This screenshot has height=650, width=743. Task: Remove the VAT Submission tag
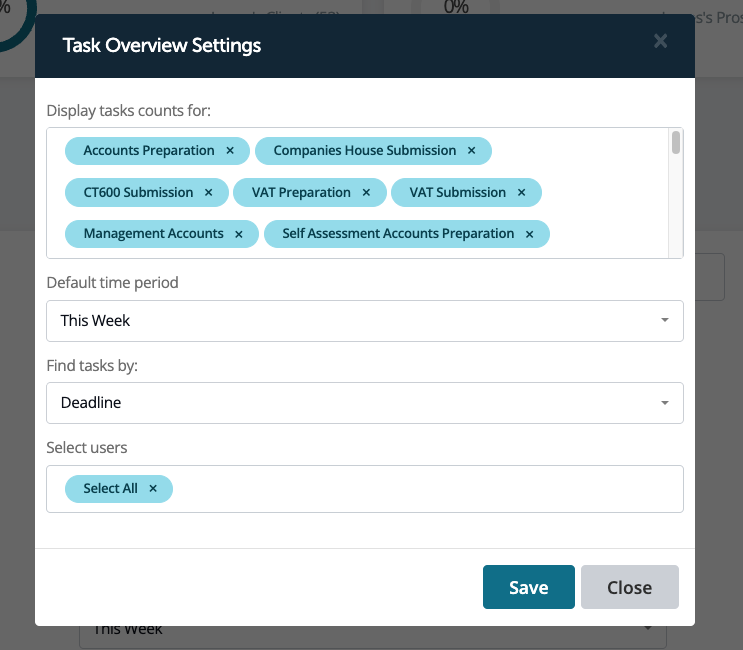[x=521, y=192]
